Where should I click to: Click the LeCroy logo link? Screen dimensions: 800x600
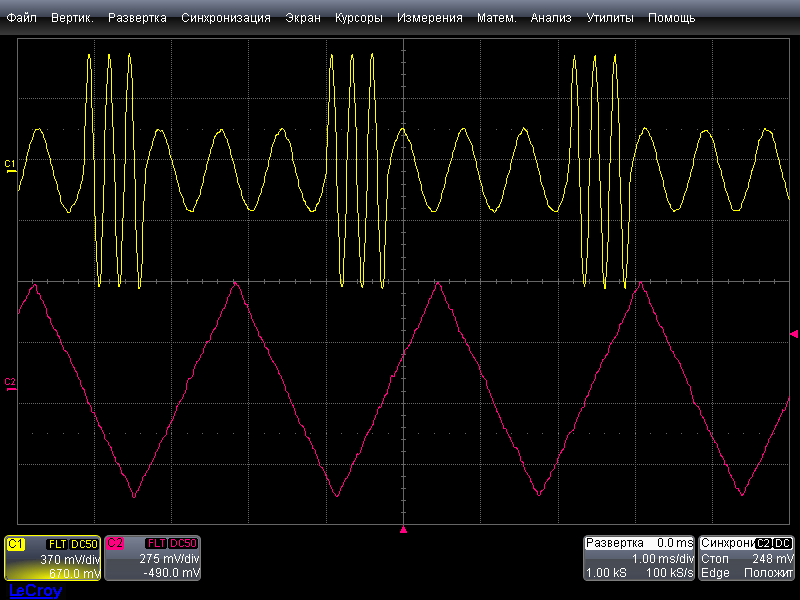(x=35, y=591)
